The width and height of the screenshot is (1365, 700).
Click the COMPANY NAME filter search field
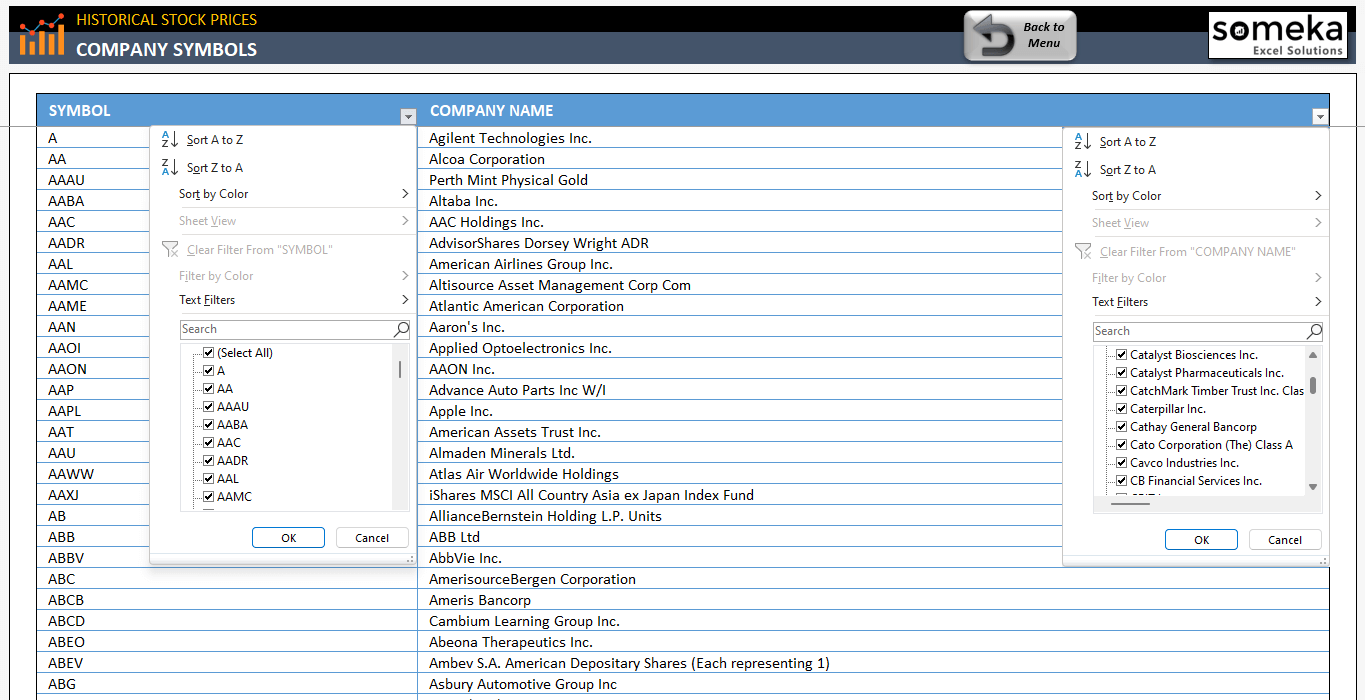click(x=1198, y=331)
